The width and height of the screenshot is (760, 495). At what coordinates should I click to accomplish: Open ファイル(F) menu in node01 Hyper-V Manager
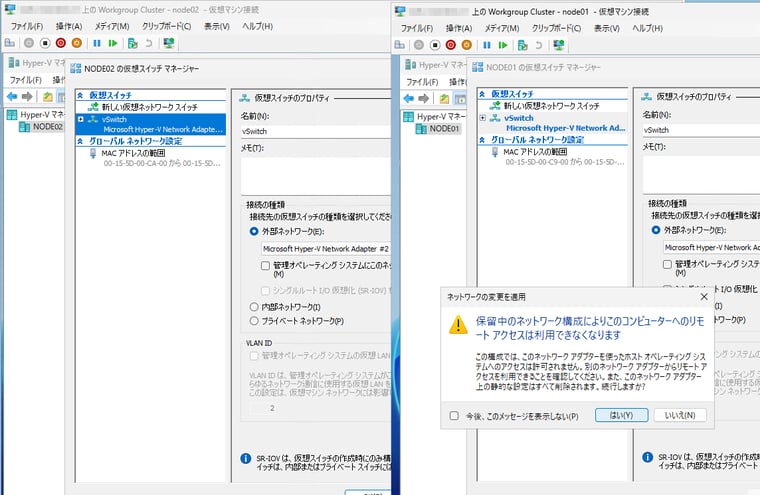[x=422, y=82]
